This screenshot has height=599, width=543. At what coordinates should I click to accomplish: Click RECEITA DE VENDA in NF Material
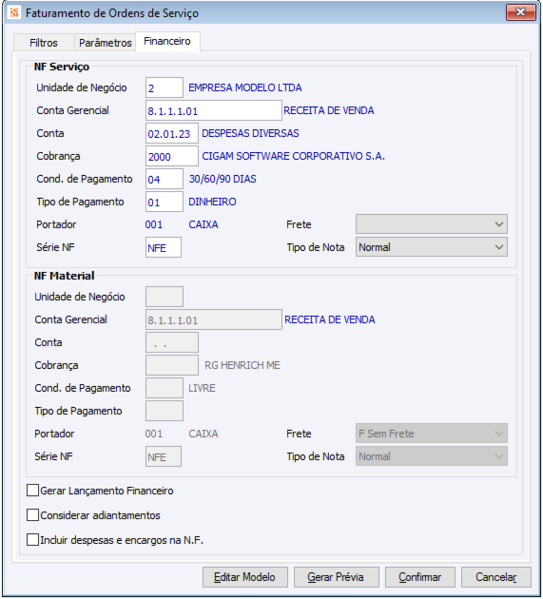click(329, 319)
